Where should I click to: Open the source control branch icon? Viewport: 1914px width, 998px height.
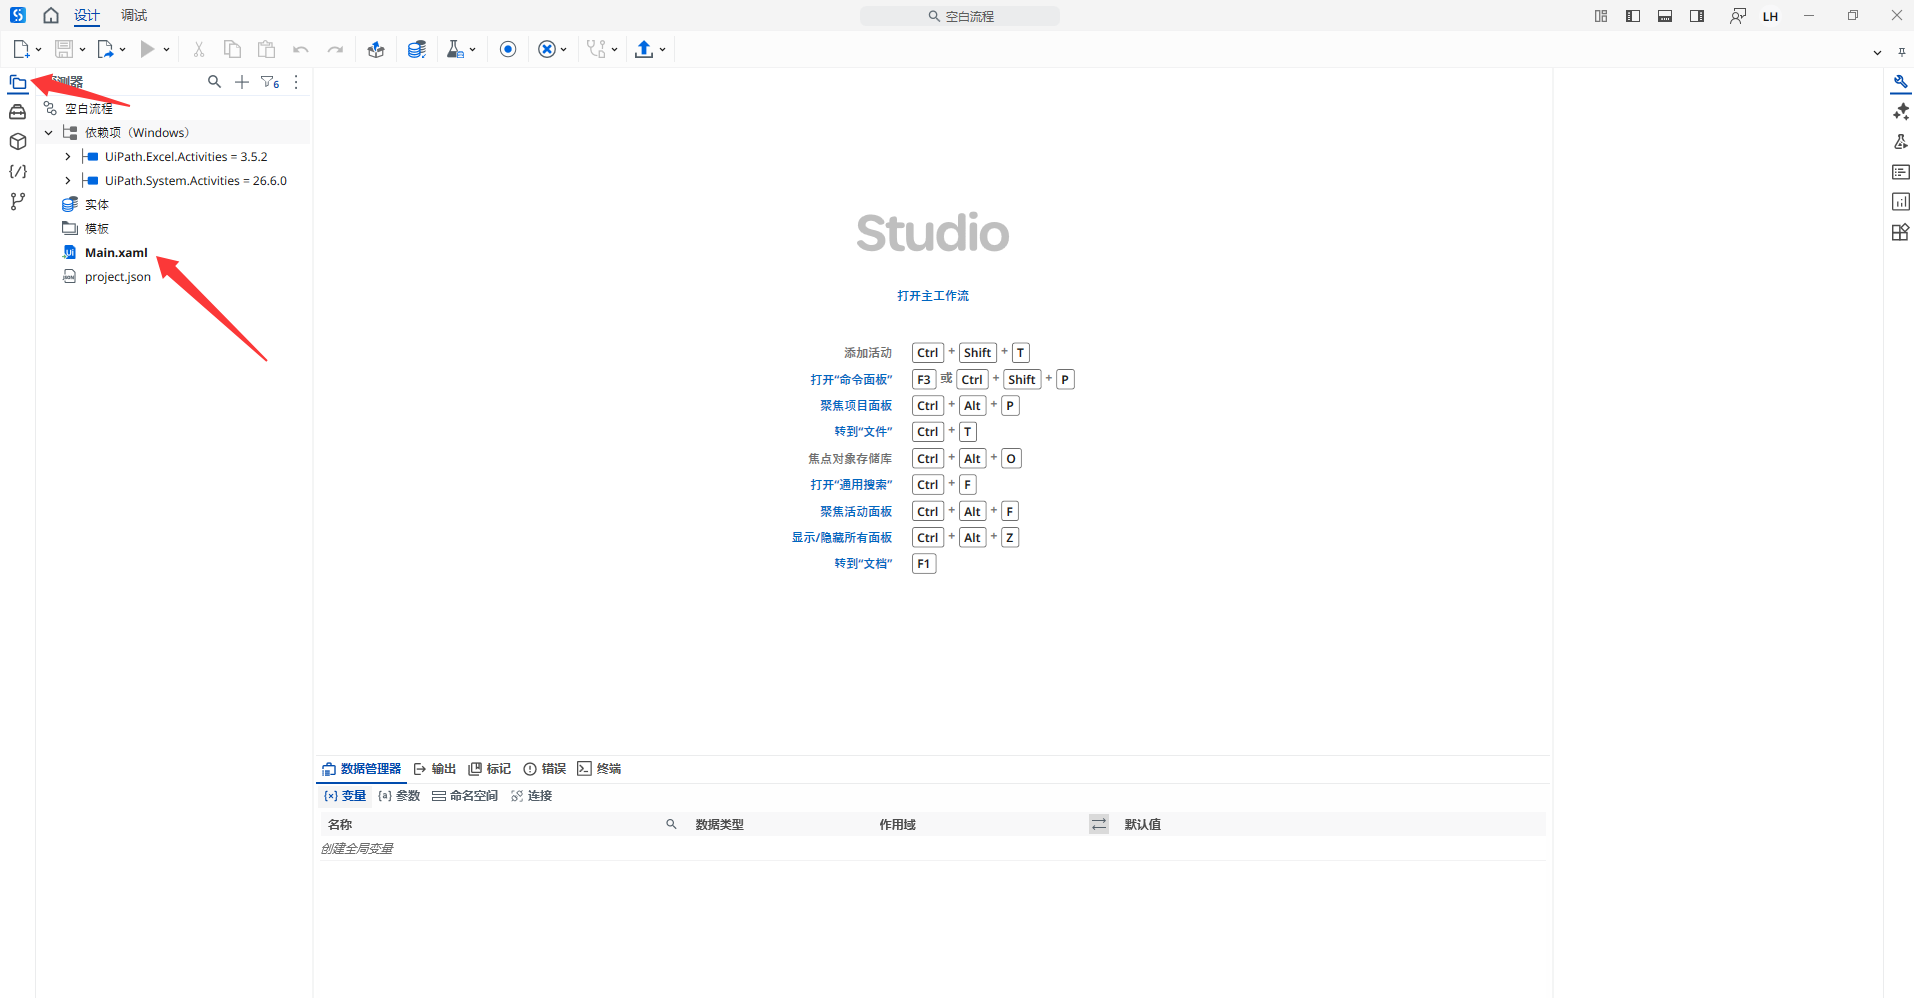click(x=18, y=202)
